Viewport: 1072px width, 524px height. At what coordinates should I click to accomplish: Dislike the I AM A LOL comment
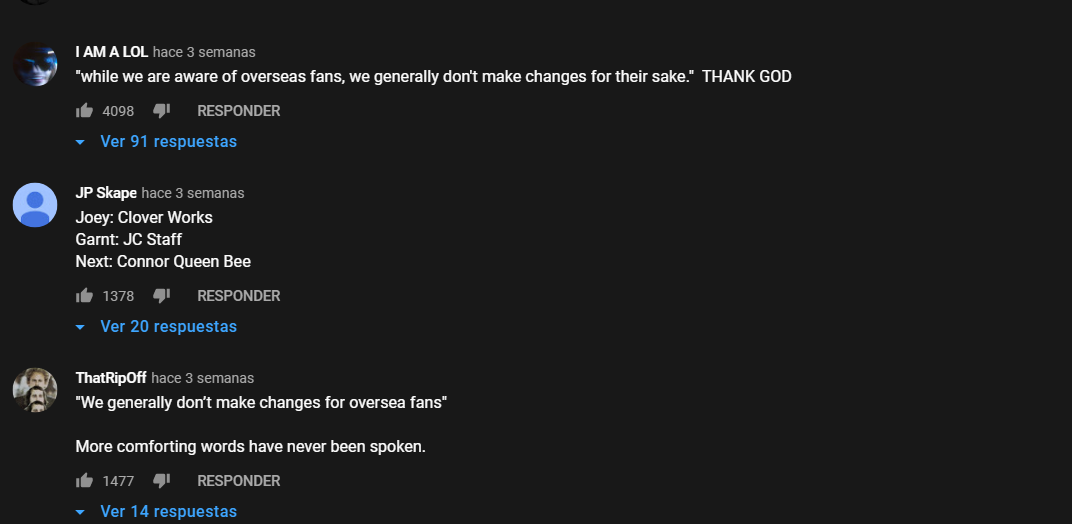pyautogui.click(x=161, y=111)
